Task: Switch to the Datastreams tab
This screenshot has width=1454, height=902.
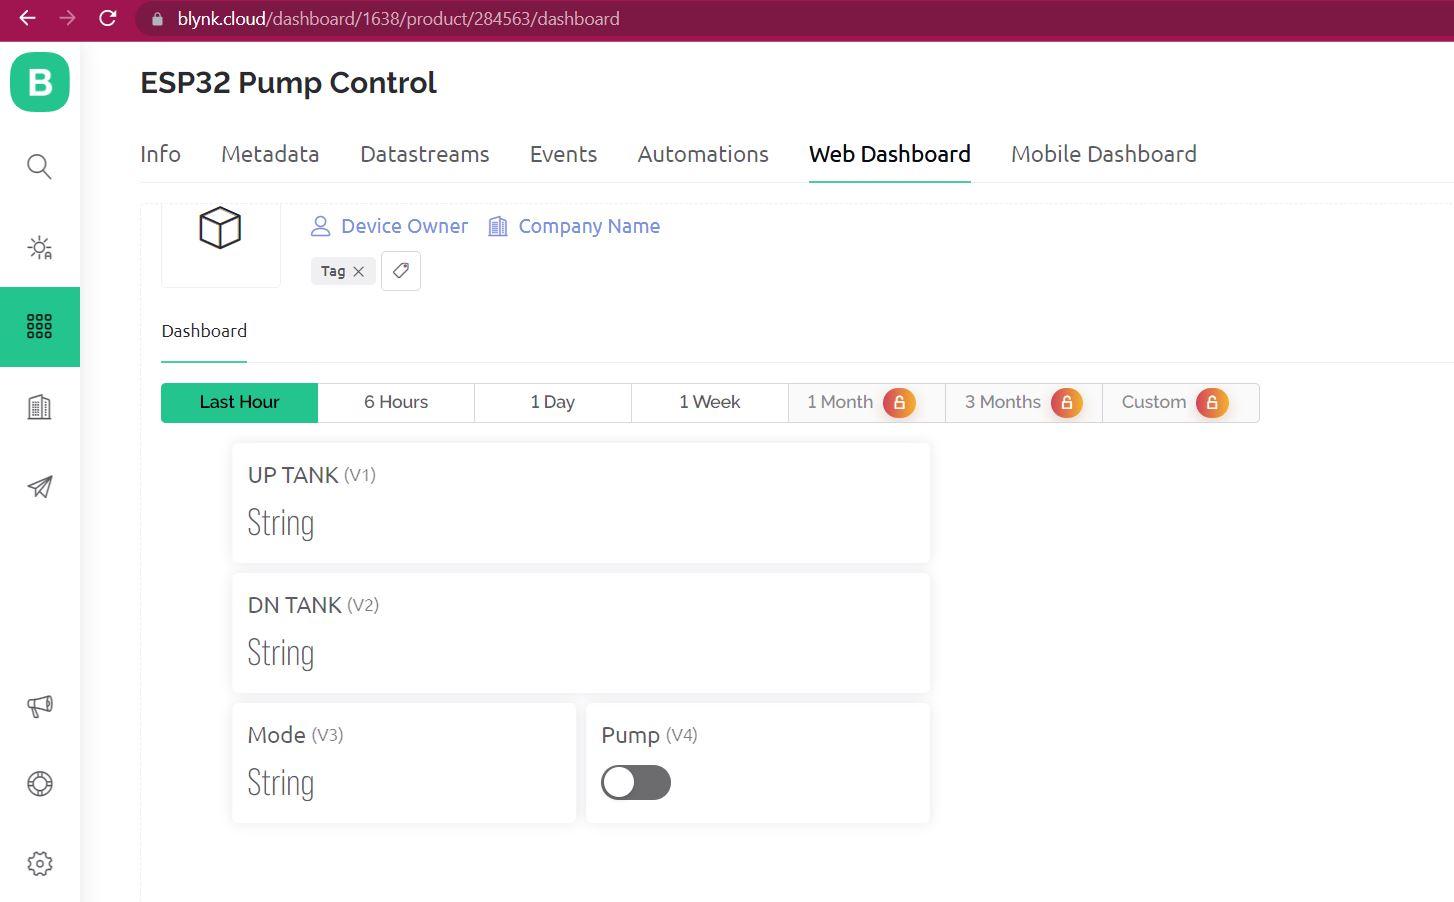Action: tap(425, 154)
